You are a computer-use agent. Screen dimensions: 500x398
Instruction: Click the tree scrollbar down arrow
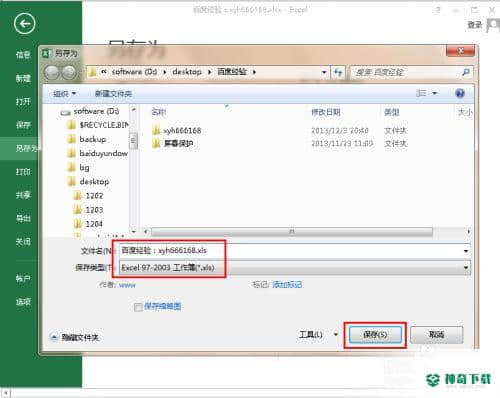[x=134, y=231]
